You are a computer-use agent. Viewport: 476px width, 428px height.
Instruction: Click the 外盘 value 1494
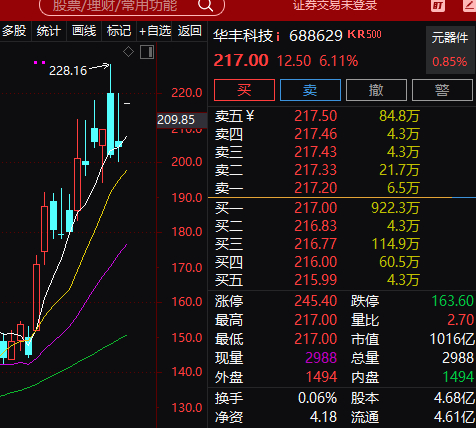(321, 377)
